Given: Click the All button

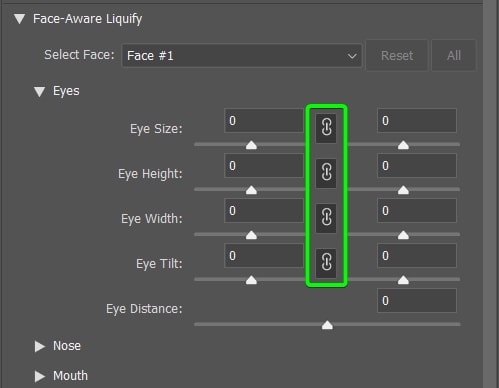Looking at the screenshot, I should pyautogui.click(x=454, y=56).
